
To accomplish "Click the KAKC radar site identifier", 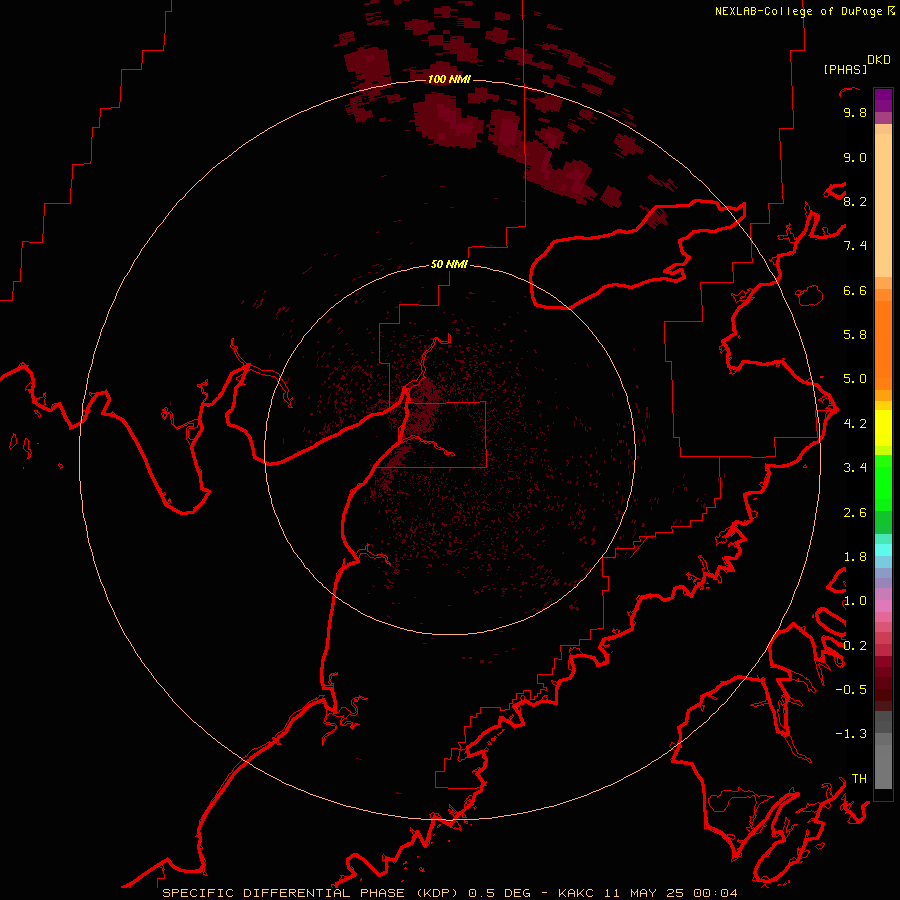I will click(x=578, y=893).
